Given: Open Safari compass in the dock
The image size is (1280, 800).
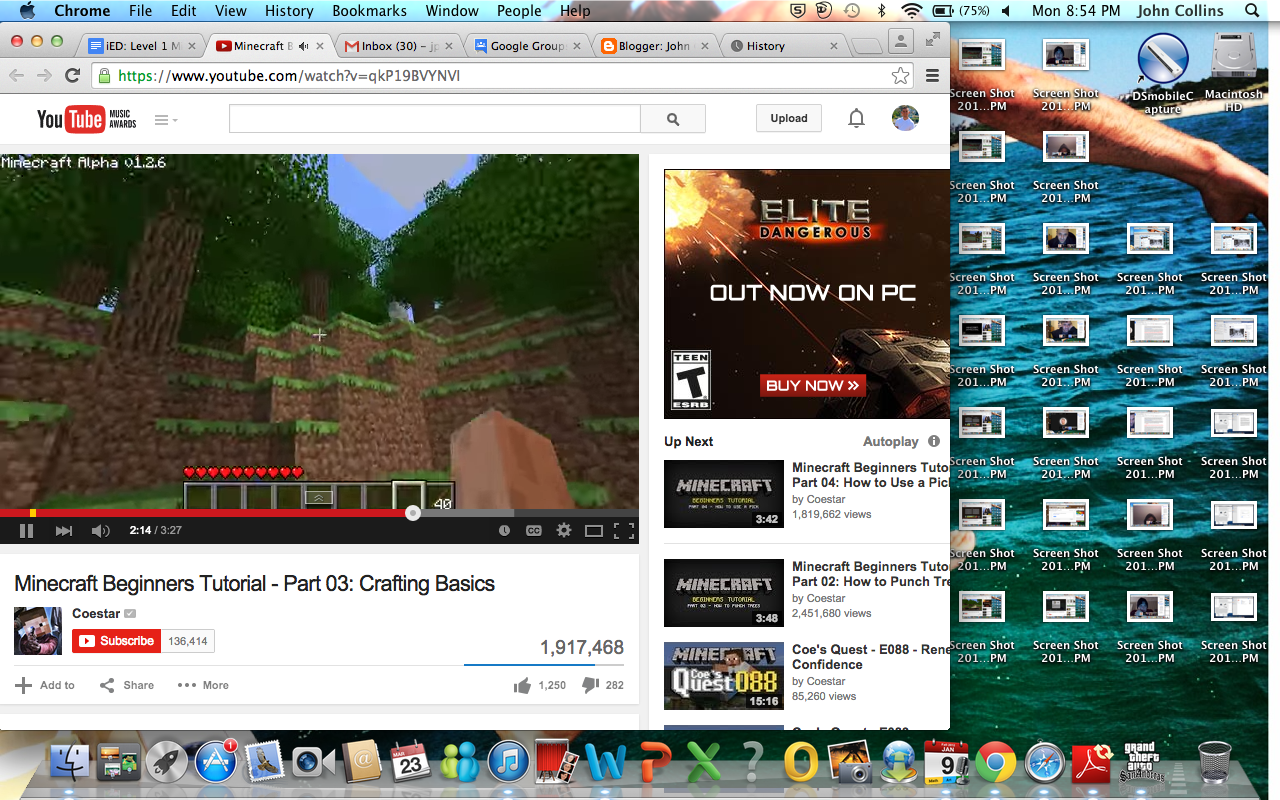Looking at the screenshot, I should [1045, 764].
